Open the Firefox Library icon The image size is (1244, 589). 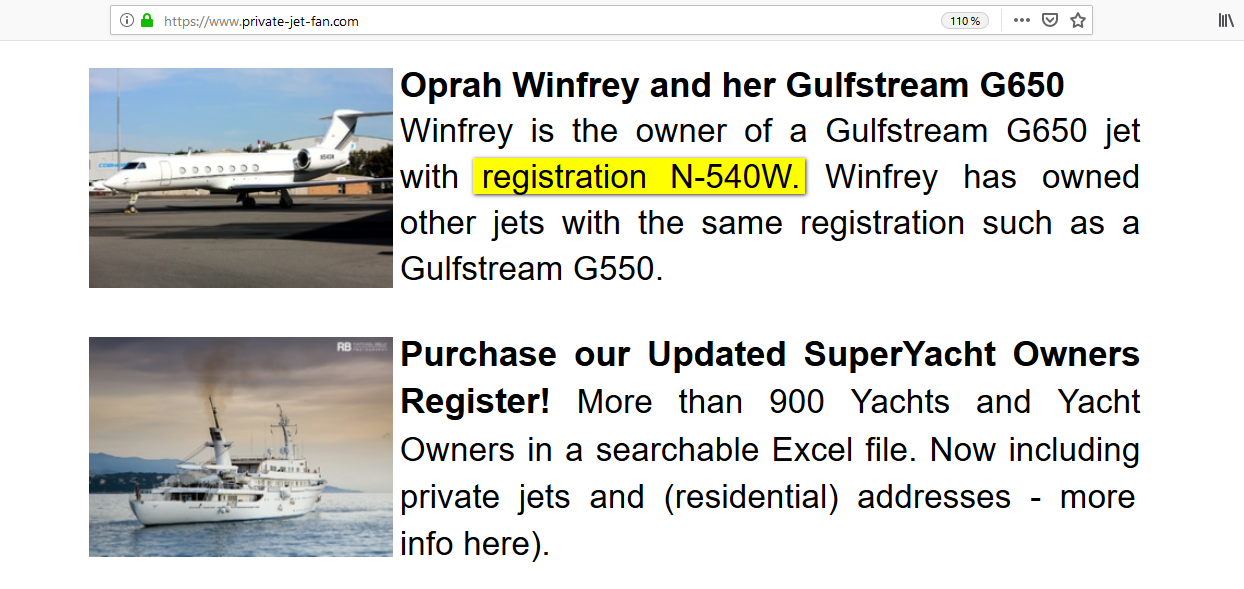click(x=1225, y=20)
